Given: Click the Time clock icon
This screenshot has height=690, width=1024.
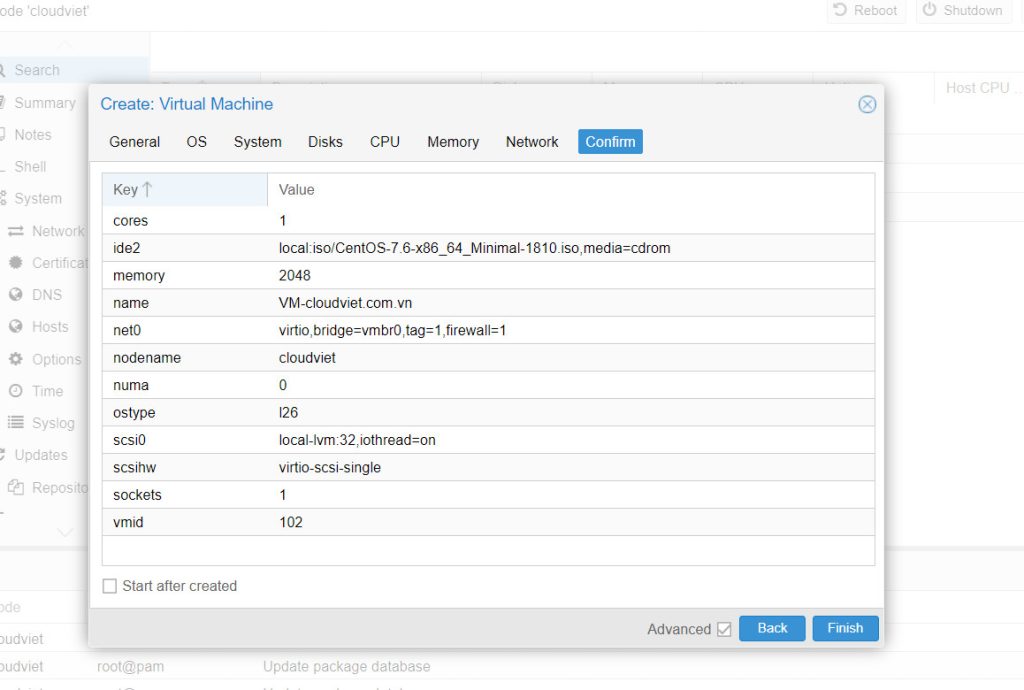Looking at the screenshot, I should tap(16, 390).
